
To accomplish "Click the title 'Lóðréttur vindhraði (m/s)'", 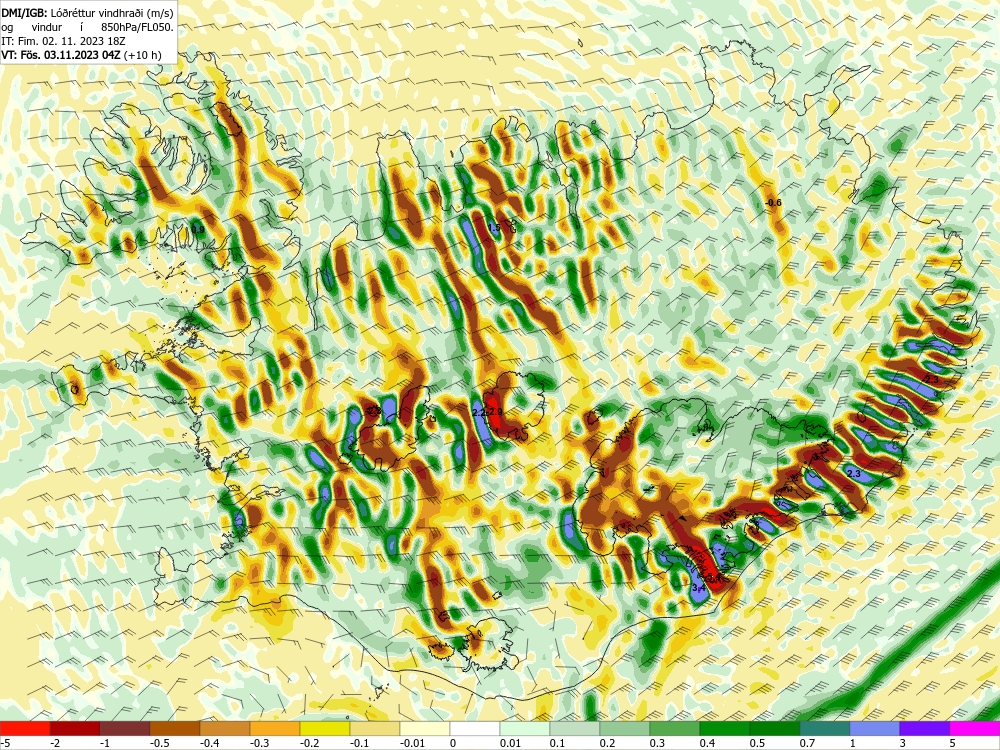I will tap(112, 13).
